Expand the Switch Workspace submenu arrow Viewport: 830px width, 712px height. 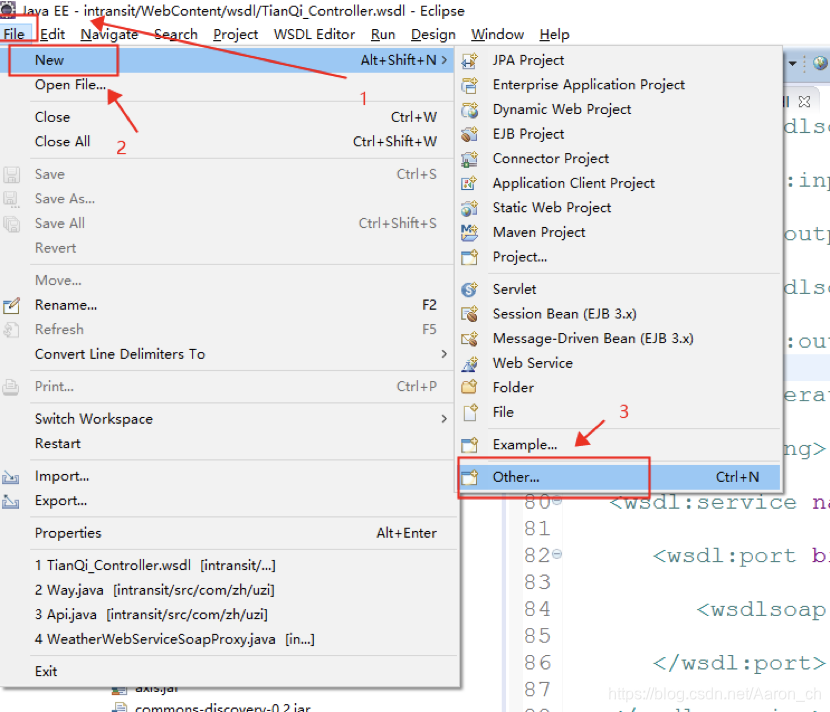point(444,419)
